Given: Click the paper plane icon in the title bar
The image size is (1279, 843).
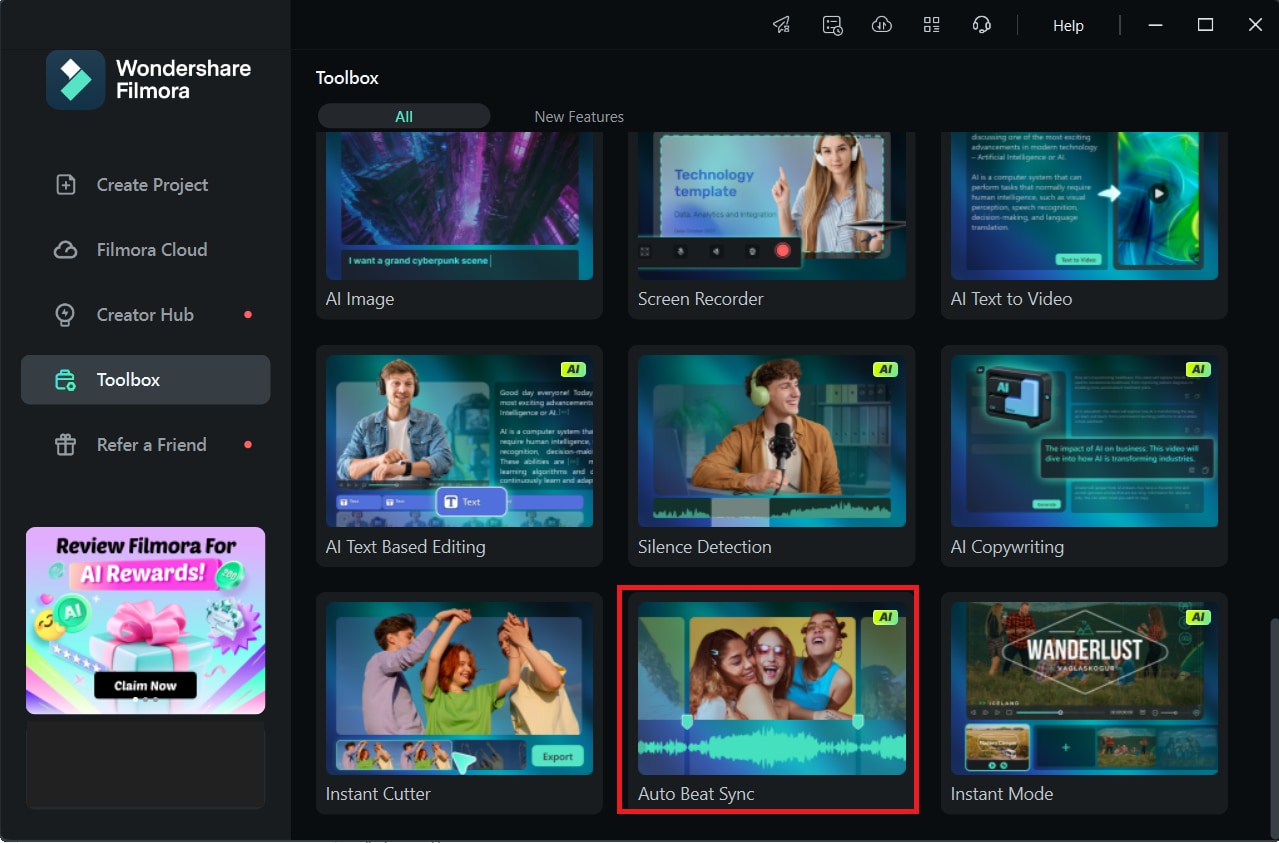Looking at the screenshot, I should click(x=782, y=25).
